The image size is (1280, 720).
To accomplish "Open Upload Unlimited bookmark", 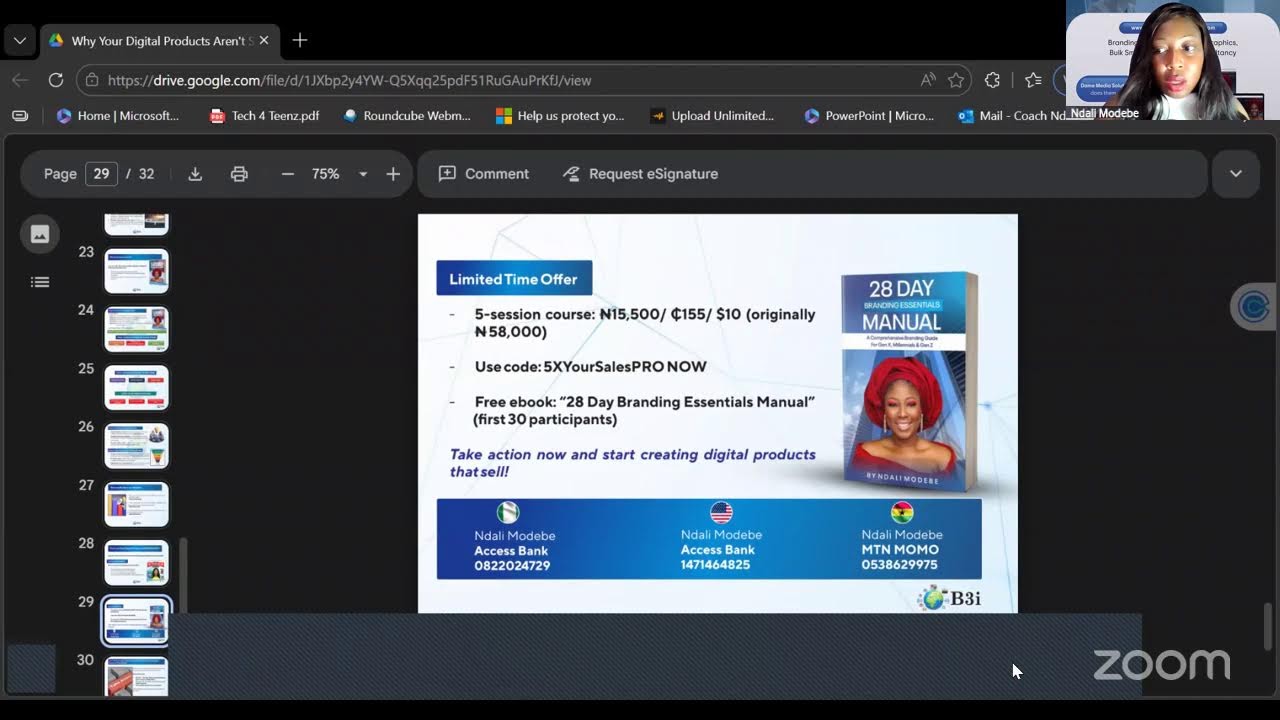I will point(713,116).
